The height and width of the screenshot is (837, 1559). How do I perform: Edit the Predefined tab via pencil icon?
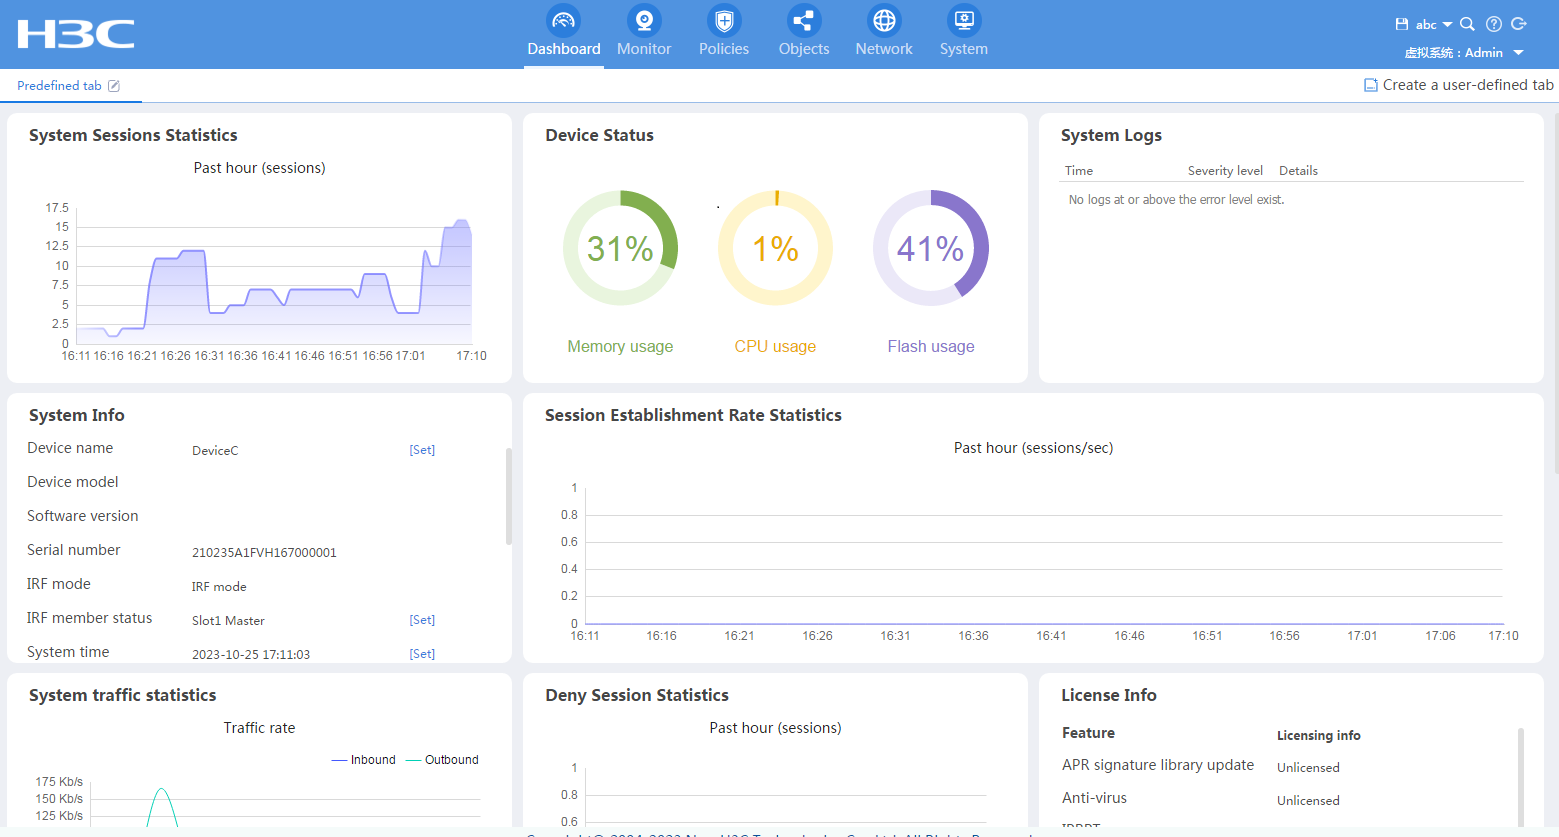click(x=114, y=86)
